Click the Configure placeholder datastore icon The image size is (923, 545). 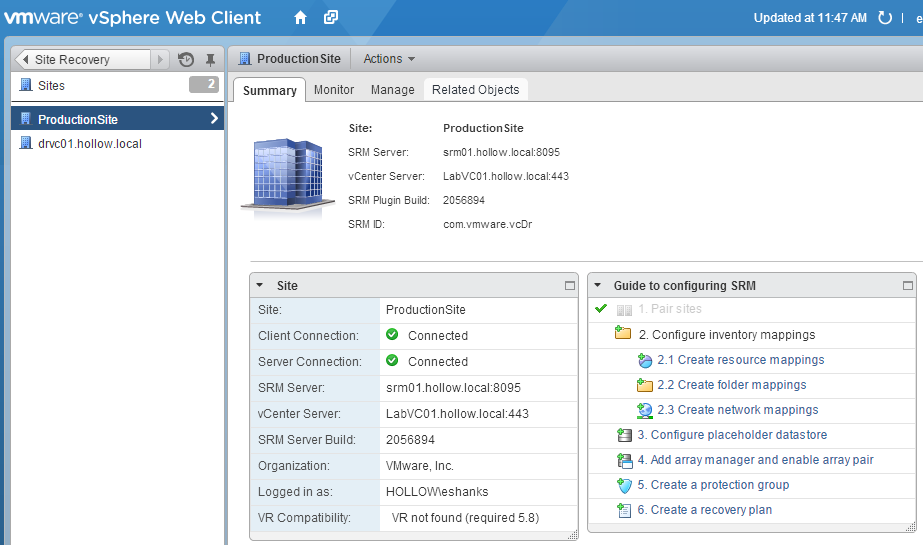(624, 435)
